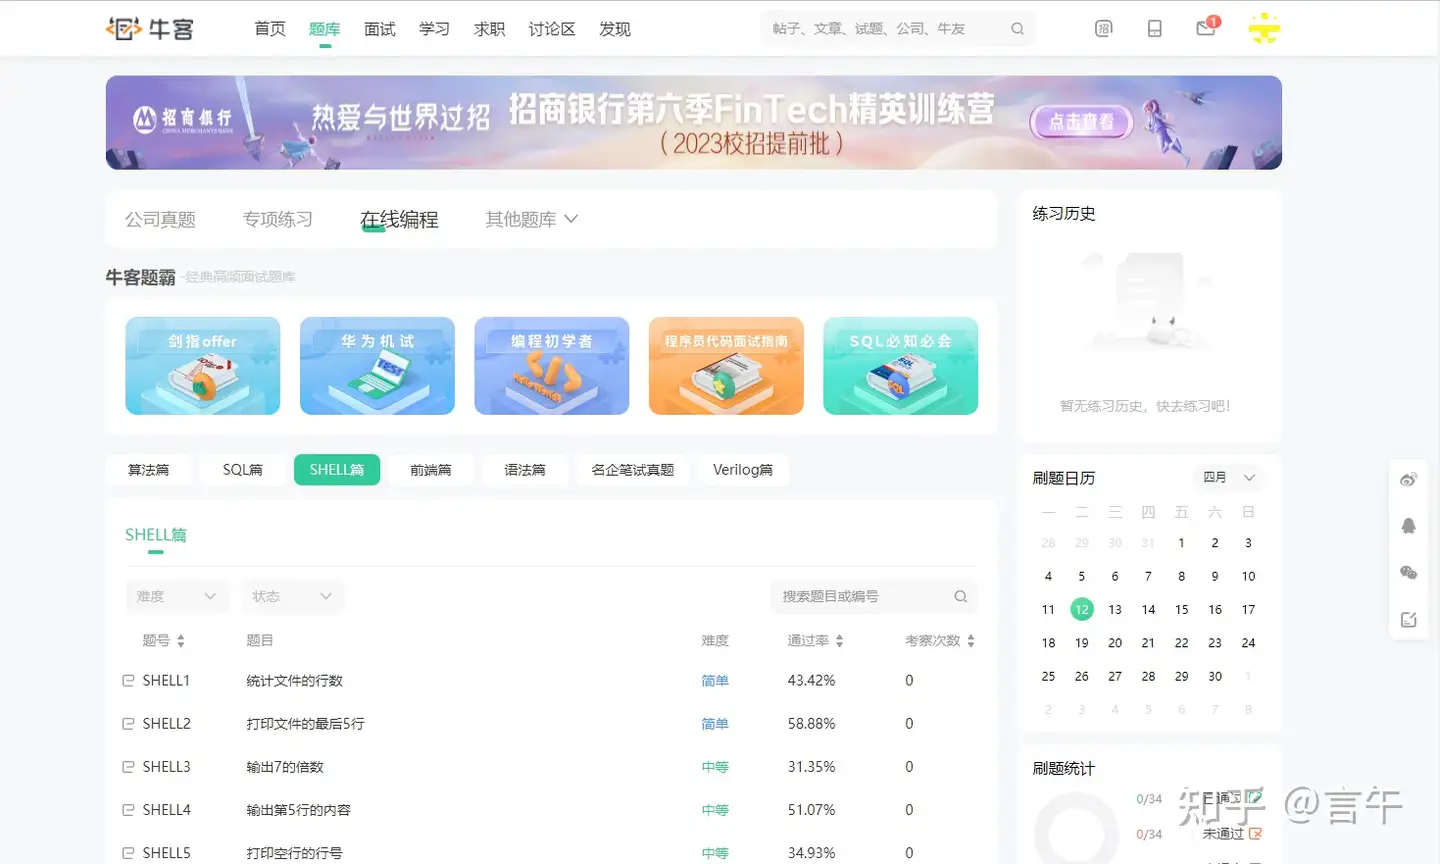The image size is (1440, 864).
Task: Switch to the 算法篇 category
Action: pyautogui.click(x=148, y=469)
